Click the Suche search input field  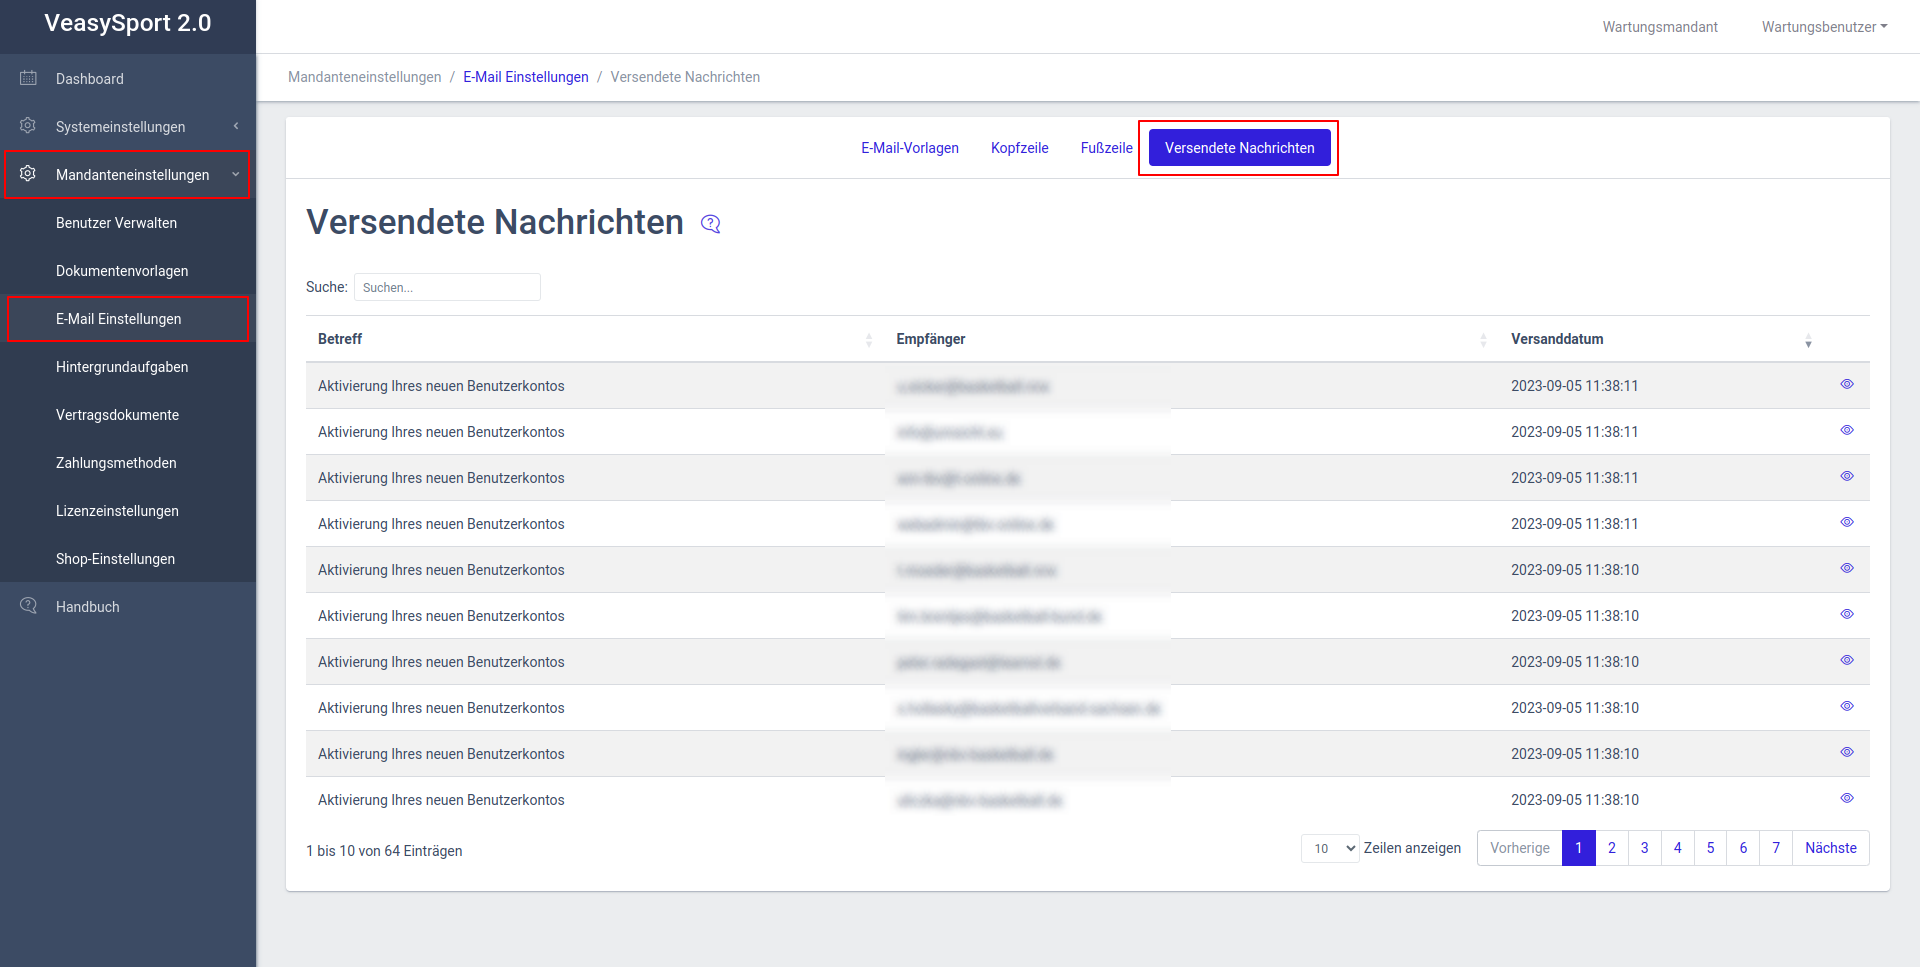pyautogui.click(x=447, y=287)
